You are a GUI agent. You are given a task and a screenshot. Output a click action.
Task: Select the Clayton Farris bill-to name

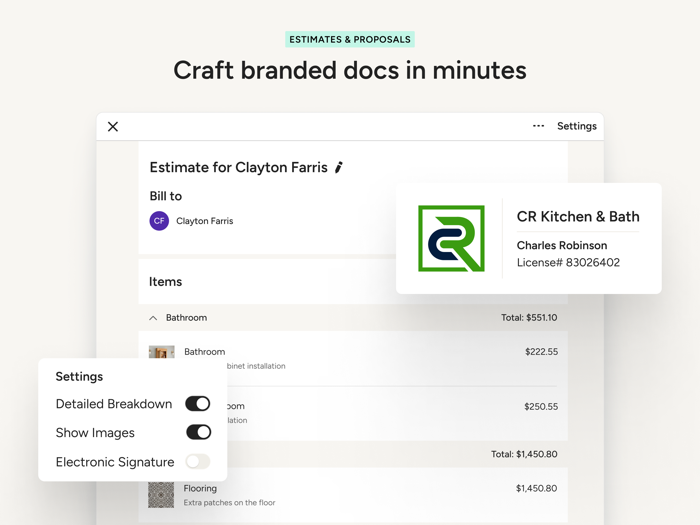tap(204, 221)
